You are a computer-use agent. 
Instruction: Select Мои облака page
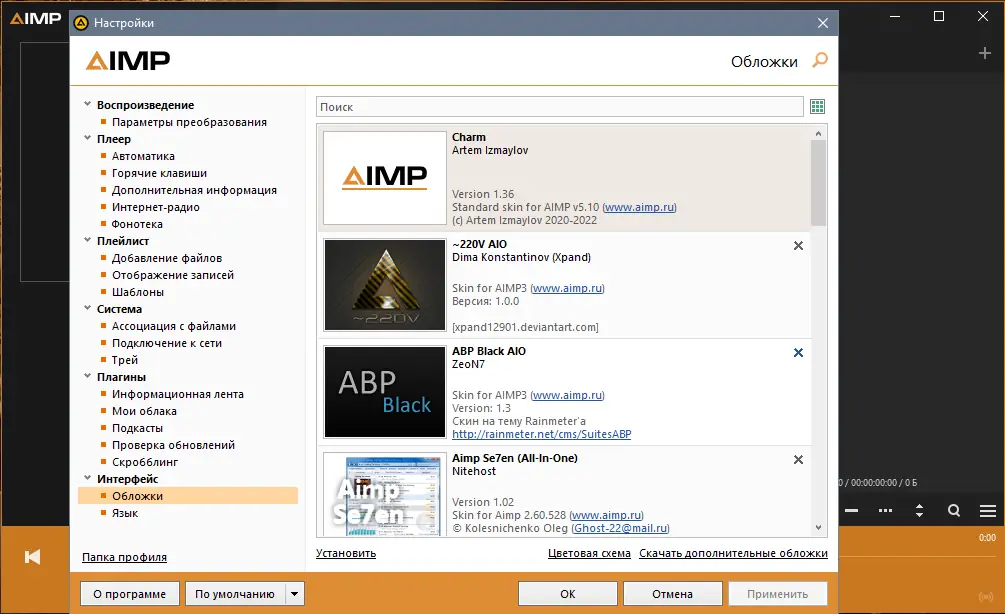pos(144,411)
